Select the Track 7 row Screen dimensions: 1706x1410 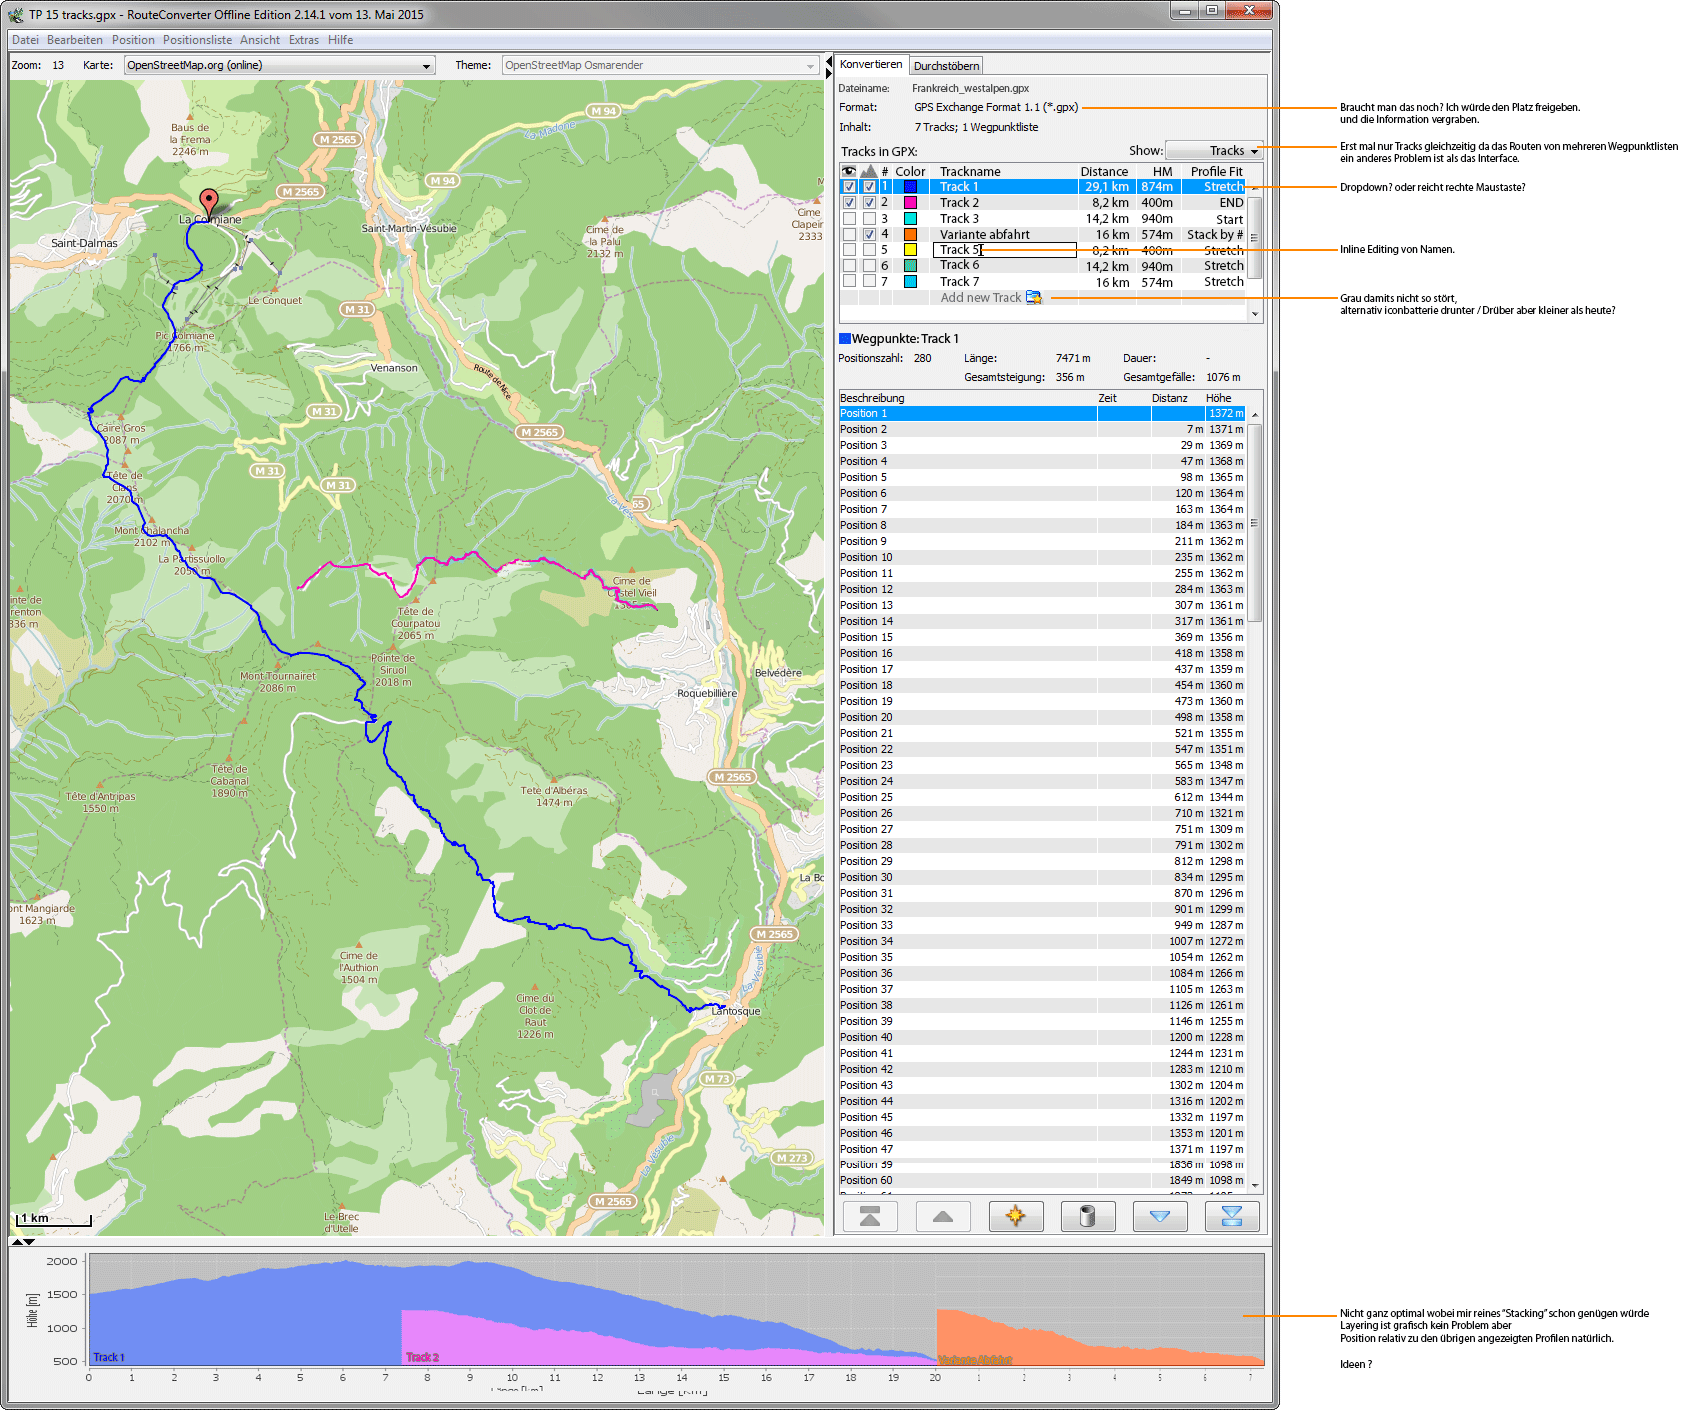pyautogui.click(x=959, y=282)
